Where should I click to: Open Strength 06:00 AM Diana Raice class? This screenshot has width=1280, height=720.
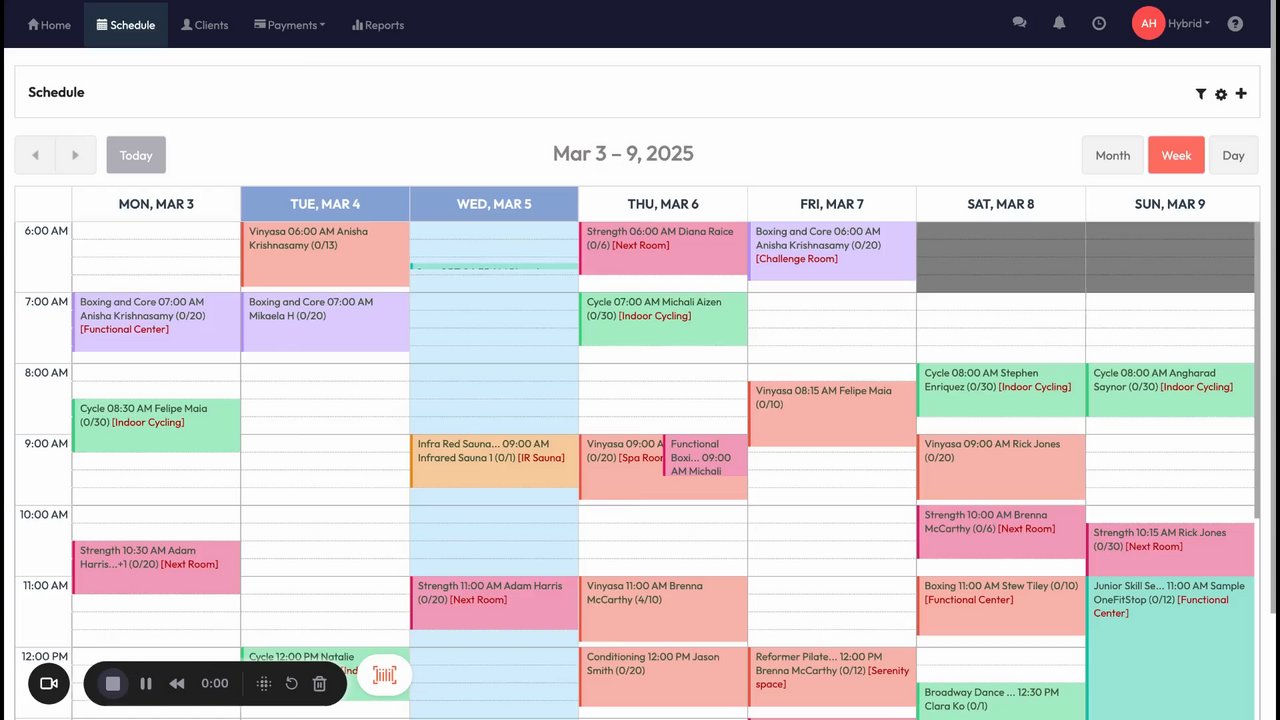pos(663,248)
